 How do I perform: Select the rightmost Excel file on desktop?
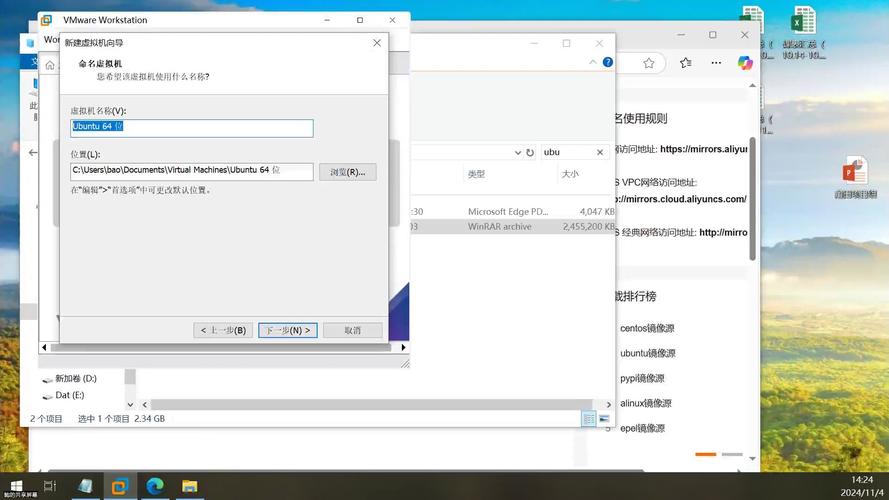point(803,31)
